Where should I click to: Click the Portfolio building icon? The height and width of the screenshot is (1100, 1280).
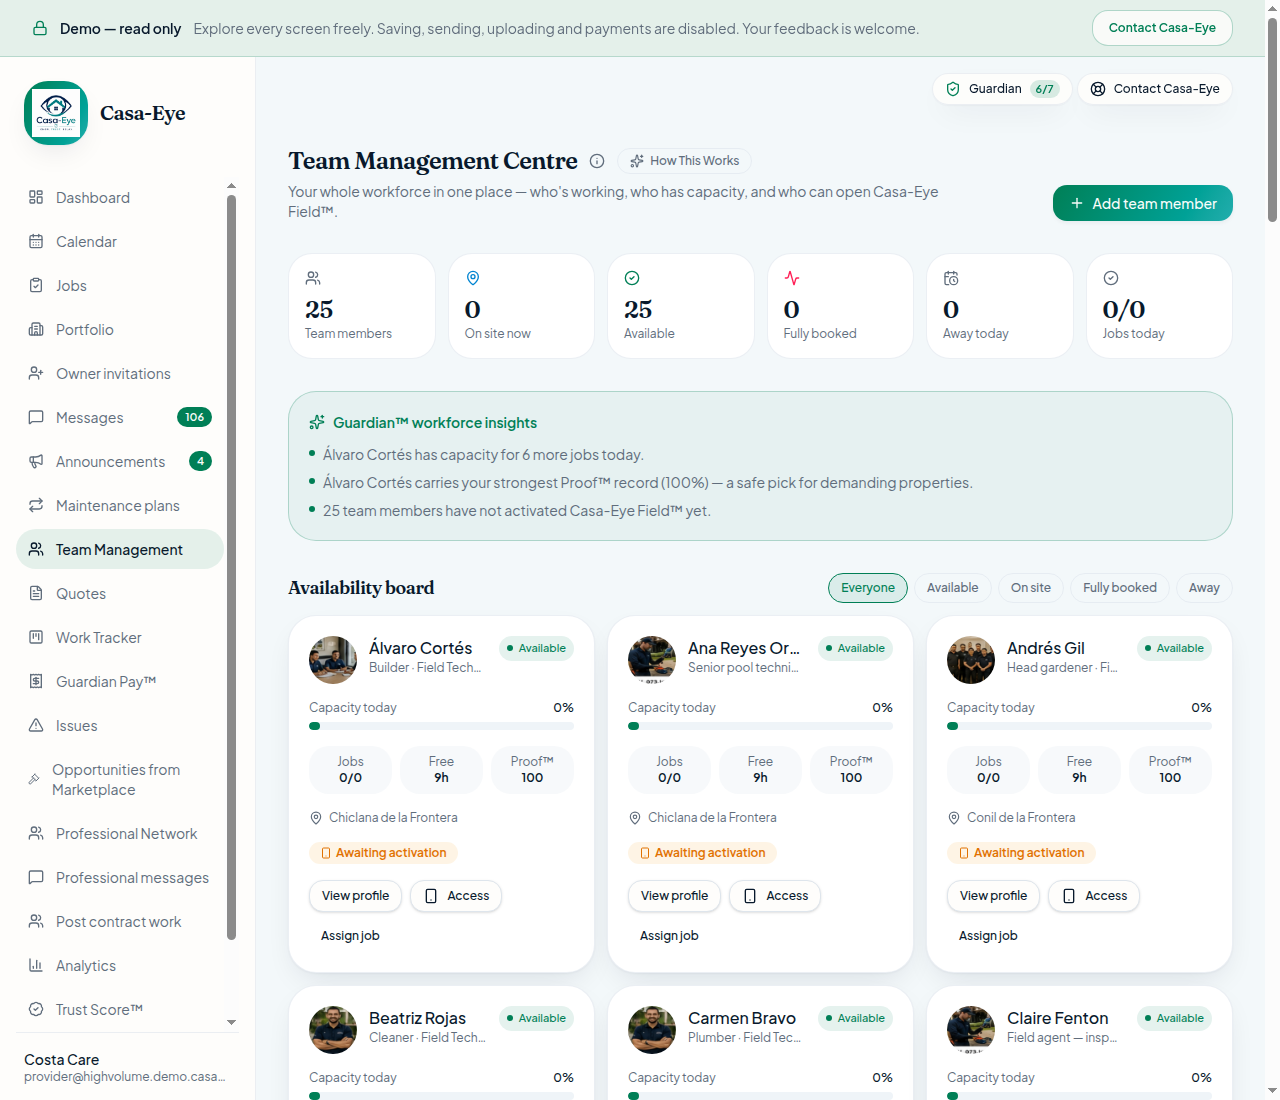point(36,329)
